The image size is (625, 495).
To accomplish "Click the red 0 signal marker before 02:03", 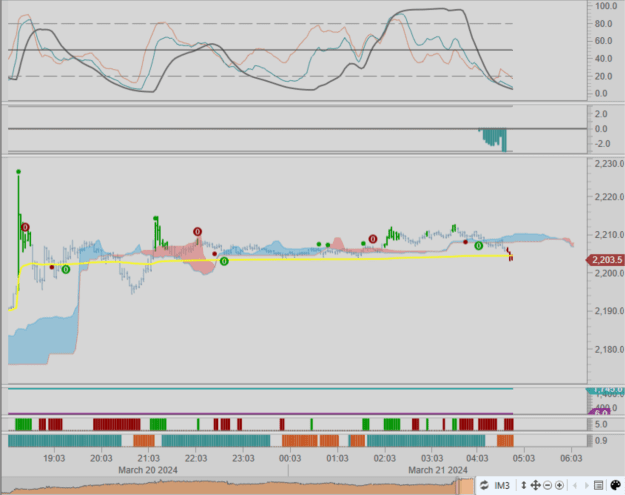I will click(x=373, y=239).
